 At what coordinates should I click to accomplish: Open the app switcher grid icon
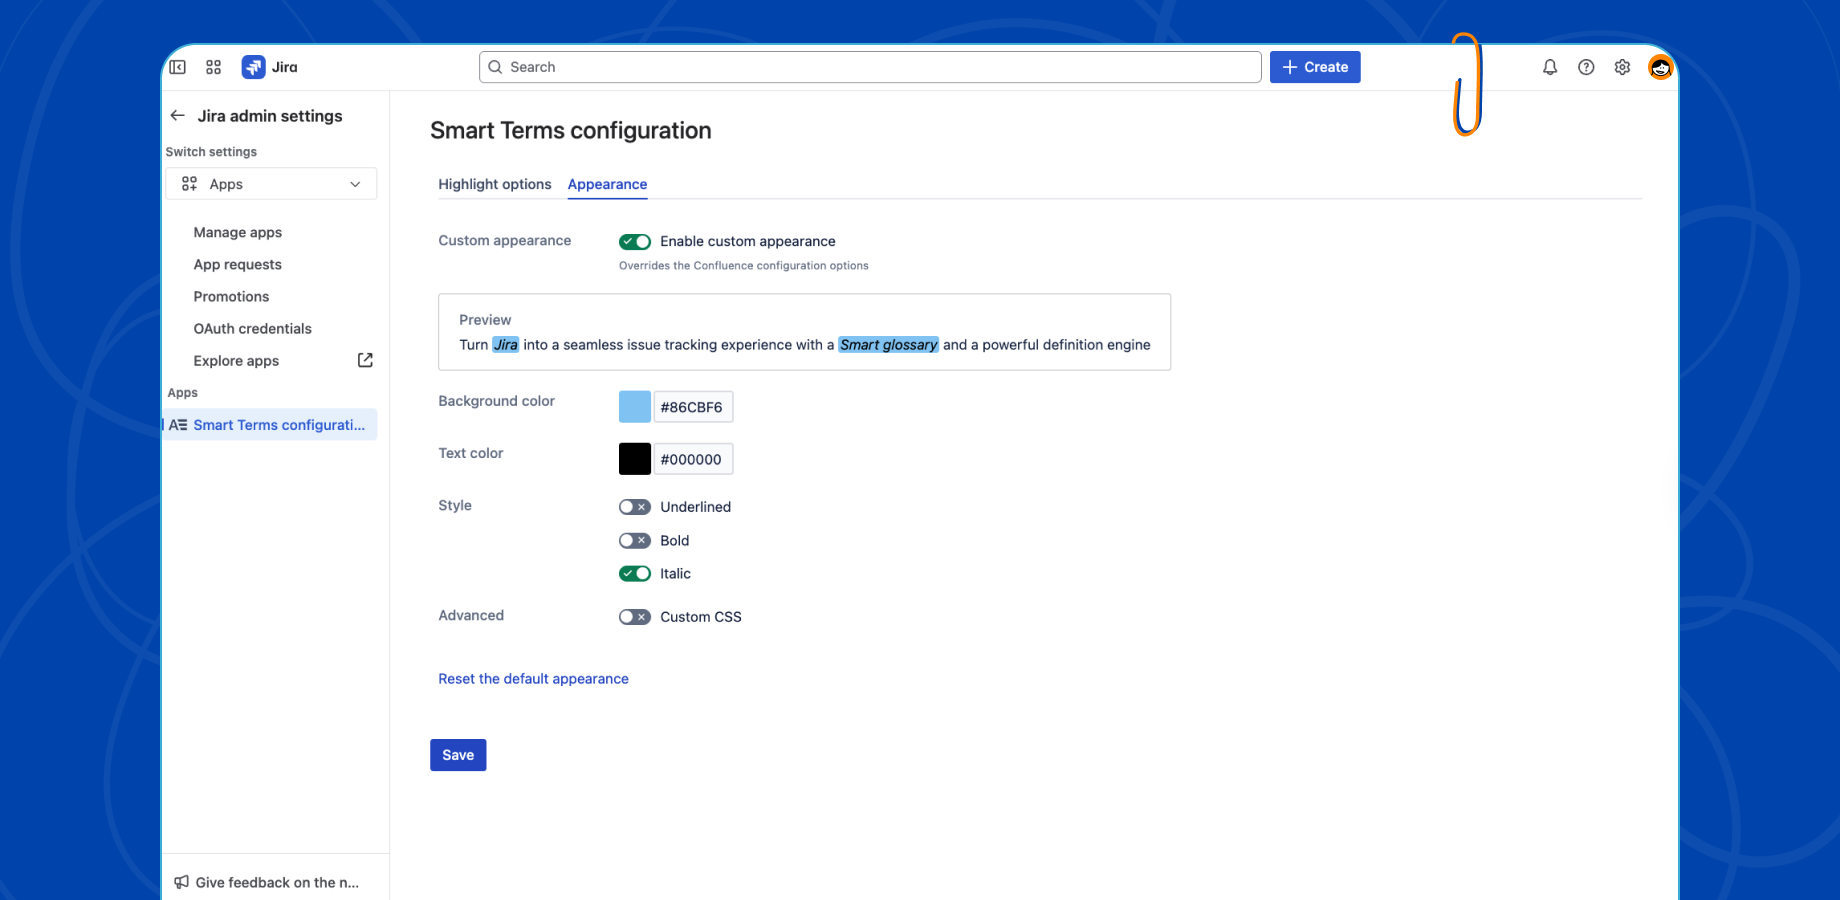[213, 67]
